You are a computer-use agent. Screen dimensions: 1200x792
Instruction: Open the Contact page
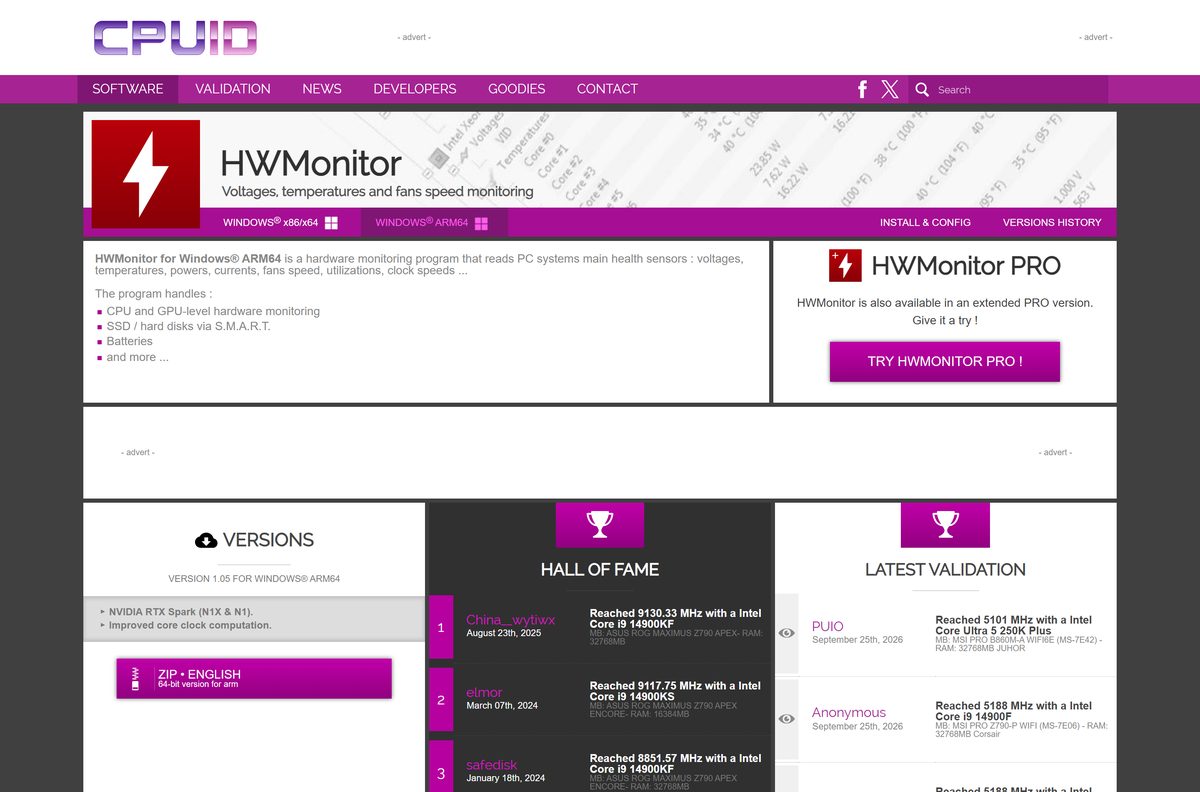click(x=607, y=89)
